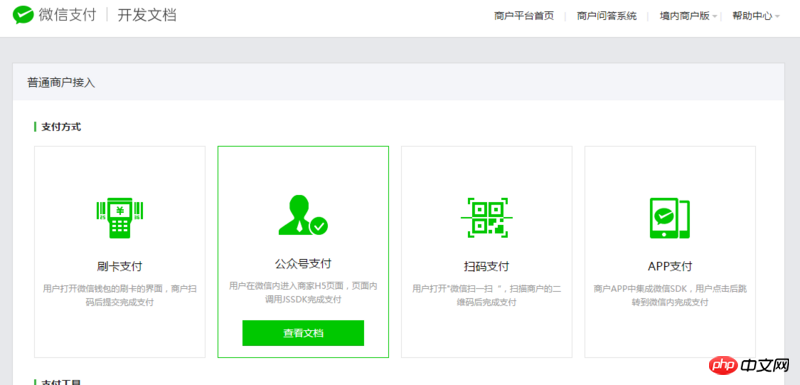Click the 刷卡支付 POS terminal icon

tap(119, 218)
